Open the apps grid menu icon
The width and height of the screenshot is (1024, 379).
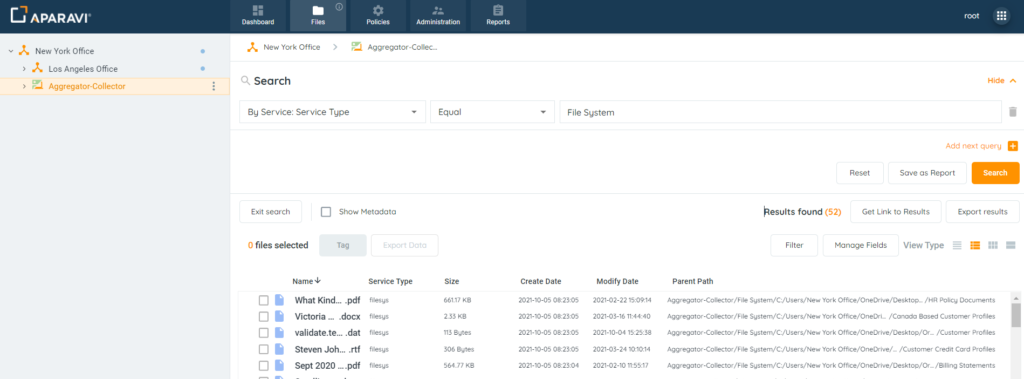click(1001, 16)
